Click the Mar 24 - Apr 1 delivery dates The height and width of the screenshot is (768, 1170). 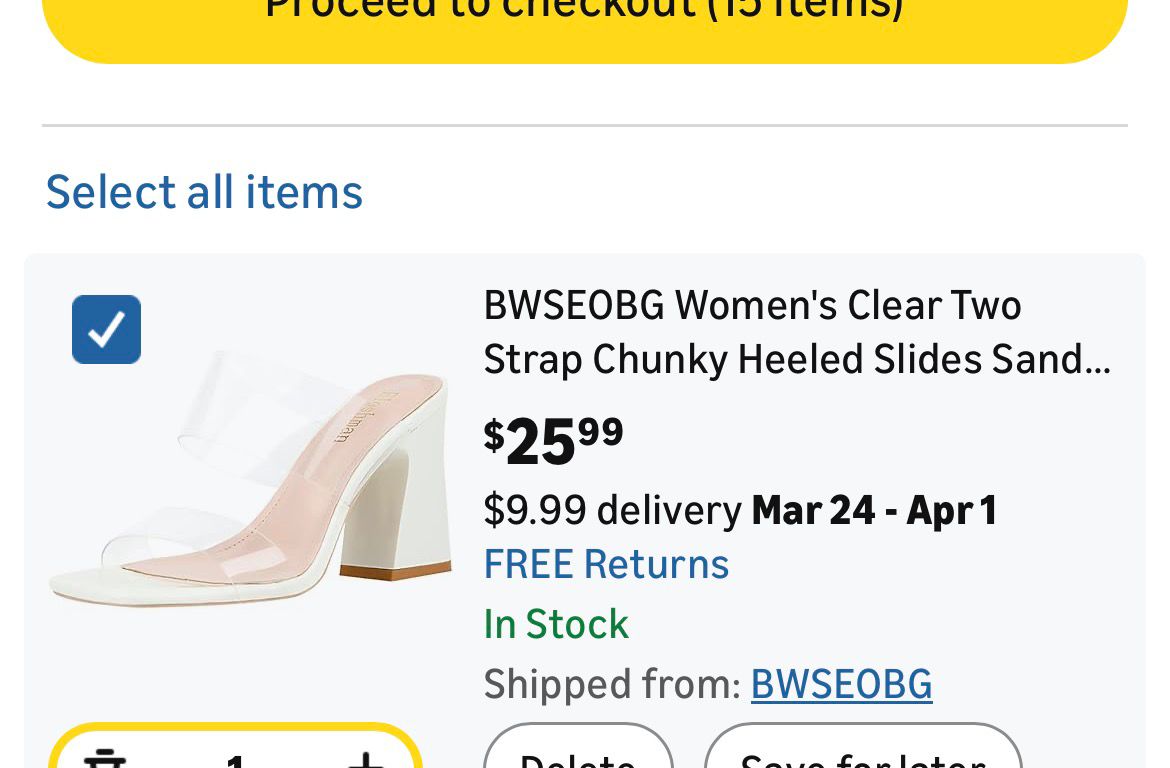click(x=874, y=510)
